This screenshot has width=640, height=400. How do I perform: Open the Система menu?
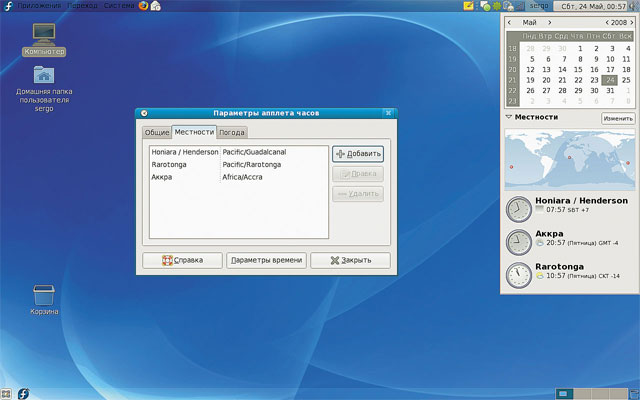[119, 6]
